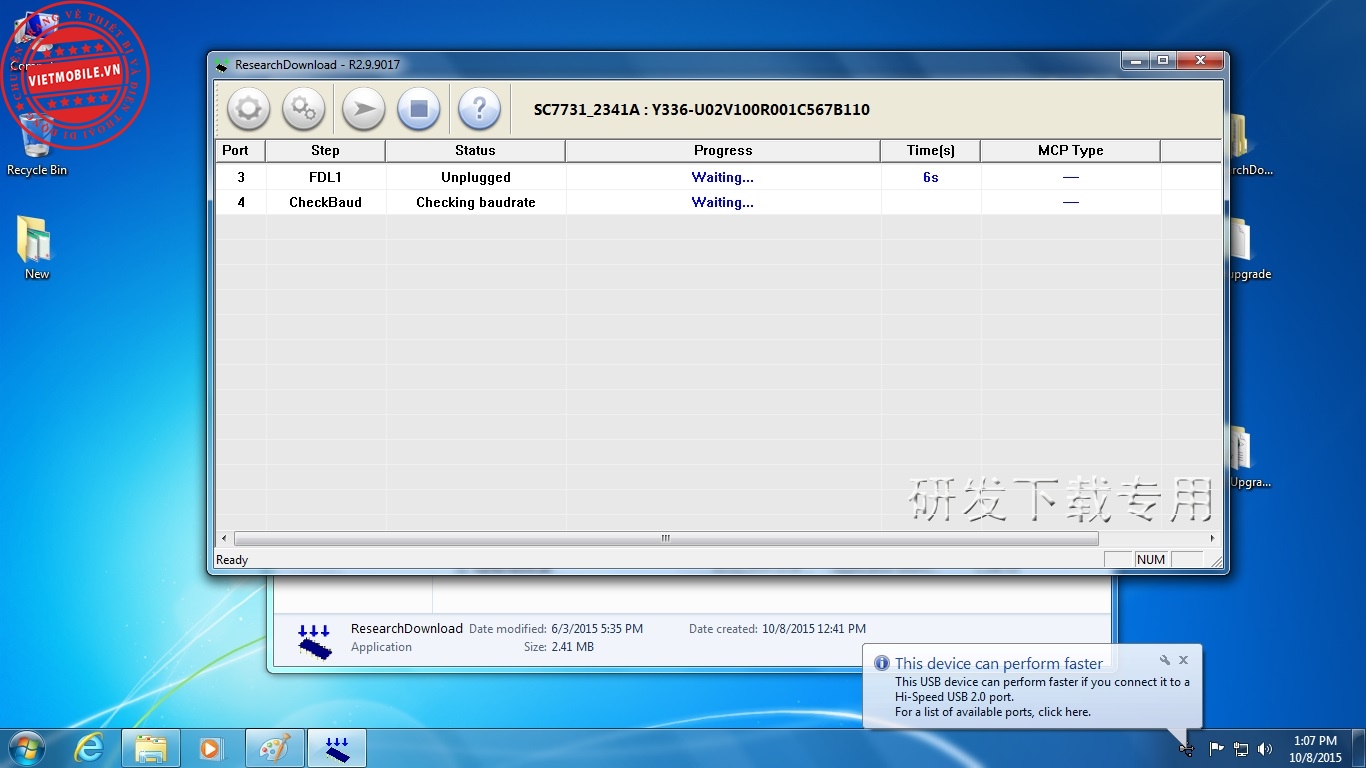1366x768 pixels.
Task: Select ResearchDownload taskbar button
Action: (x=337, y=748)
